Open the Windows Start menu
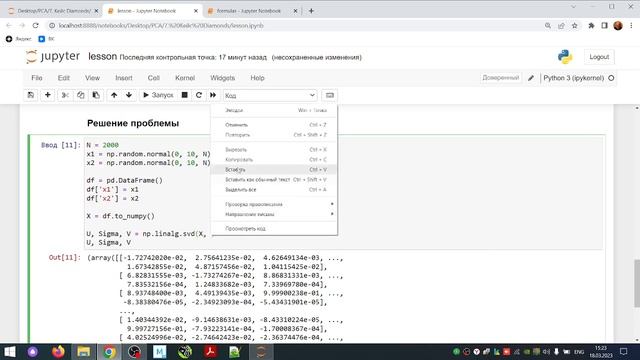Viewport: 640px width, 360px height. coord(9,351)
